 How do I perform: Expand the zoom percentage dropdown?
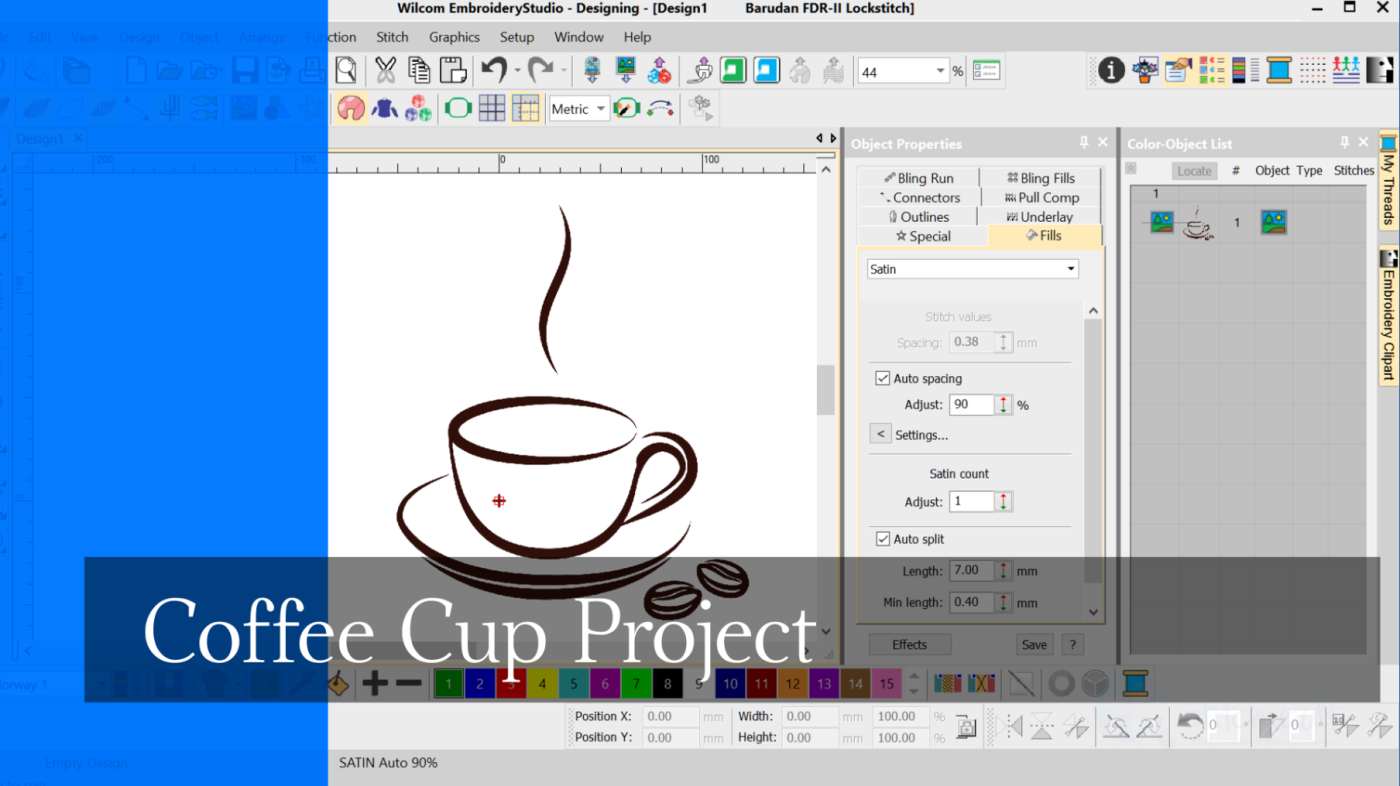[940, 71]
